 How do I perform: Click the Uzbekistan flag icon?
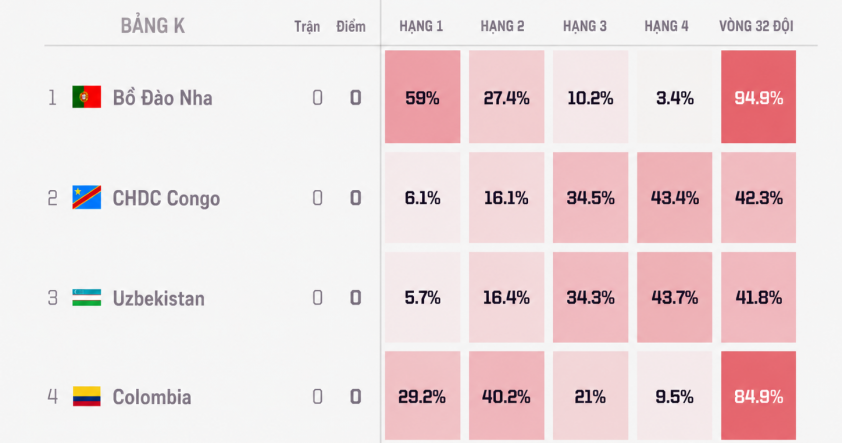tap(86, 297)
